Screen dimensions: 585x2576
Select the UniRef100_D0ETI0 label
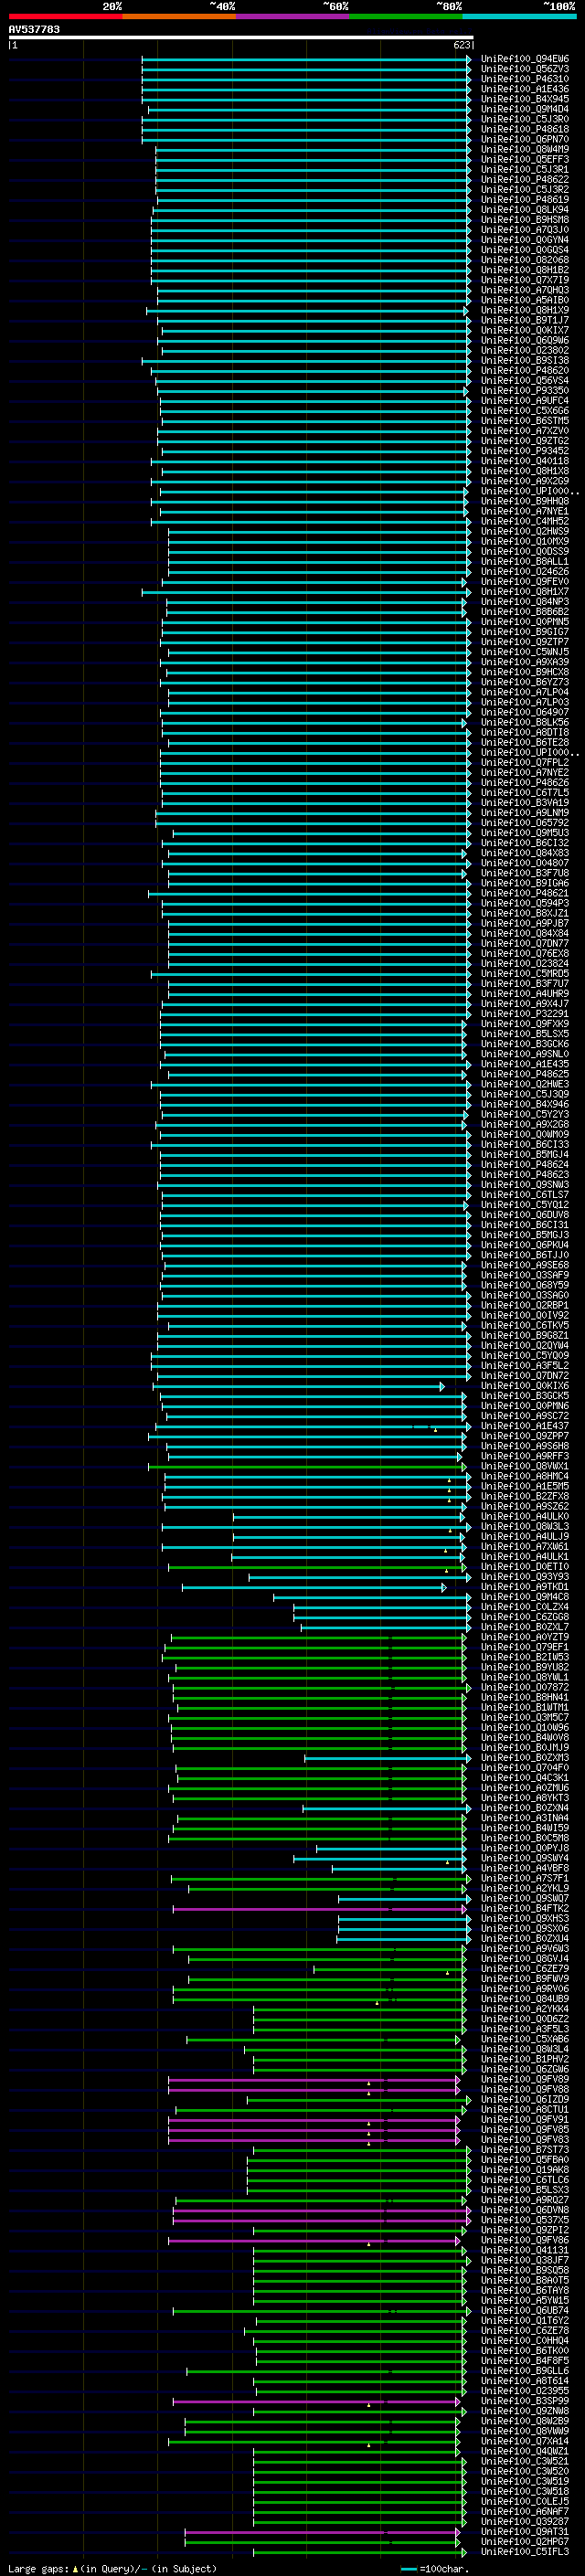525,1567
